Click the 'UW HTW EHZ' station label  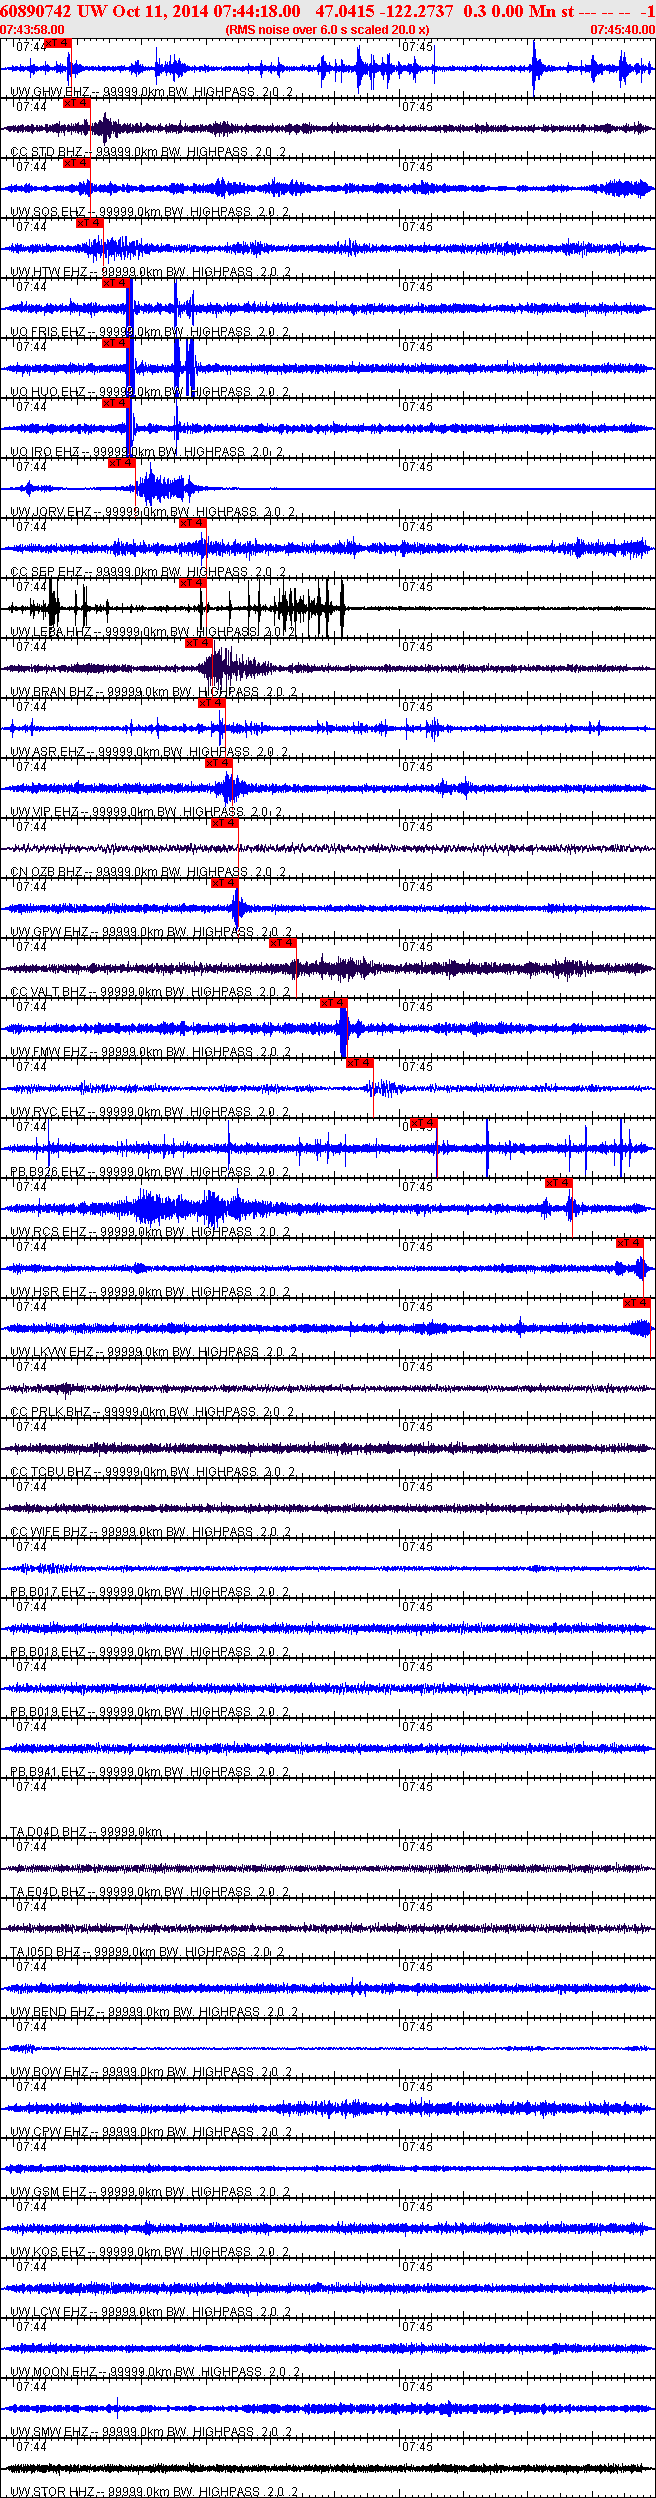(x=49, y=272)
